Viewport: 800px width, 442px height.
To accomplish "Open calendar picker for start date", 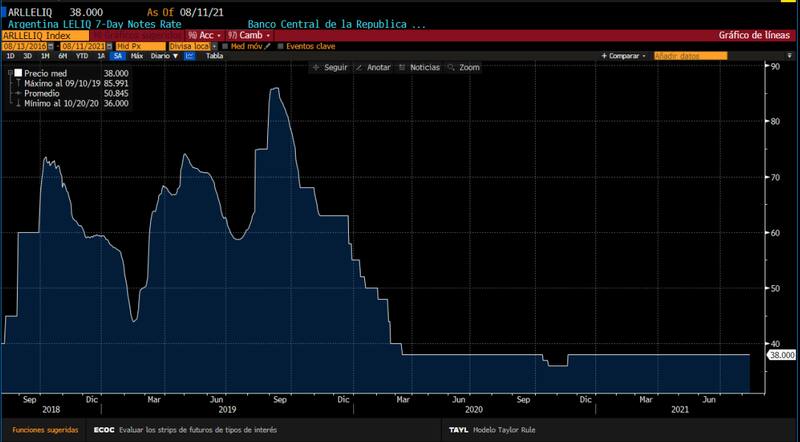I will pos(53,46).
